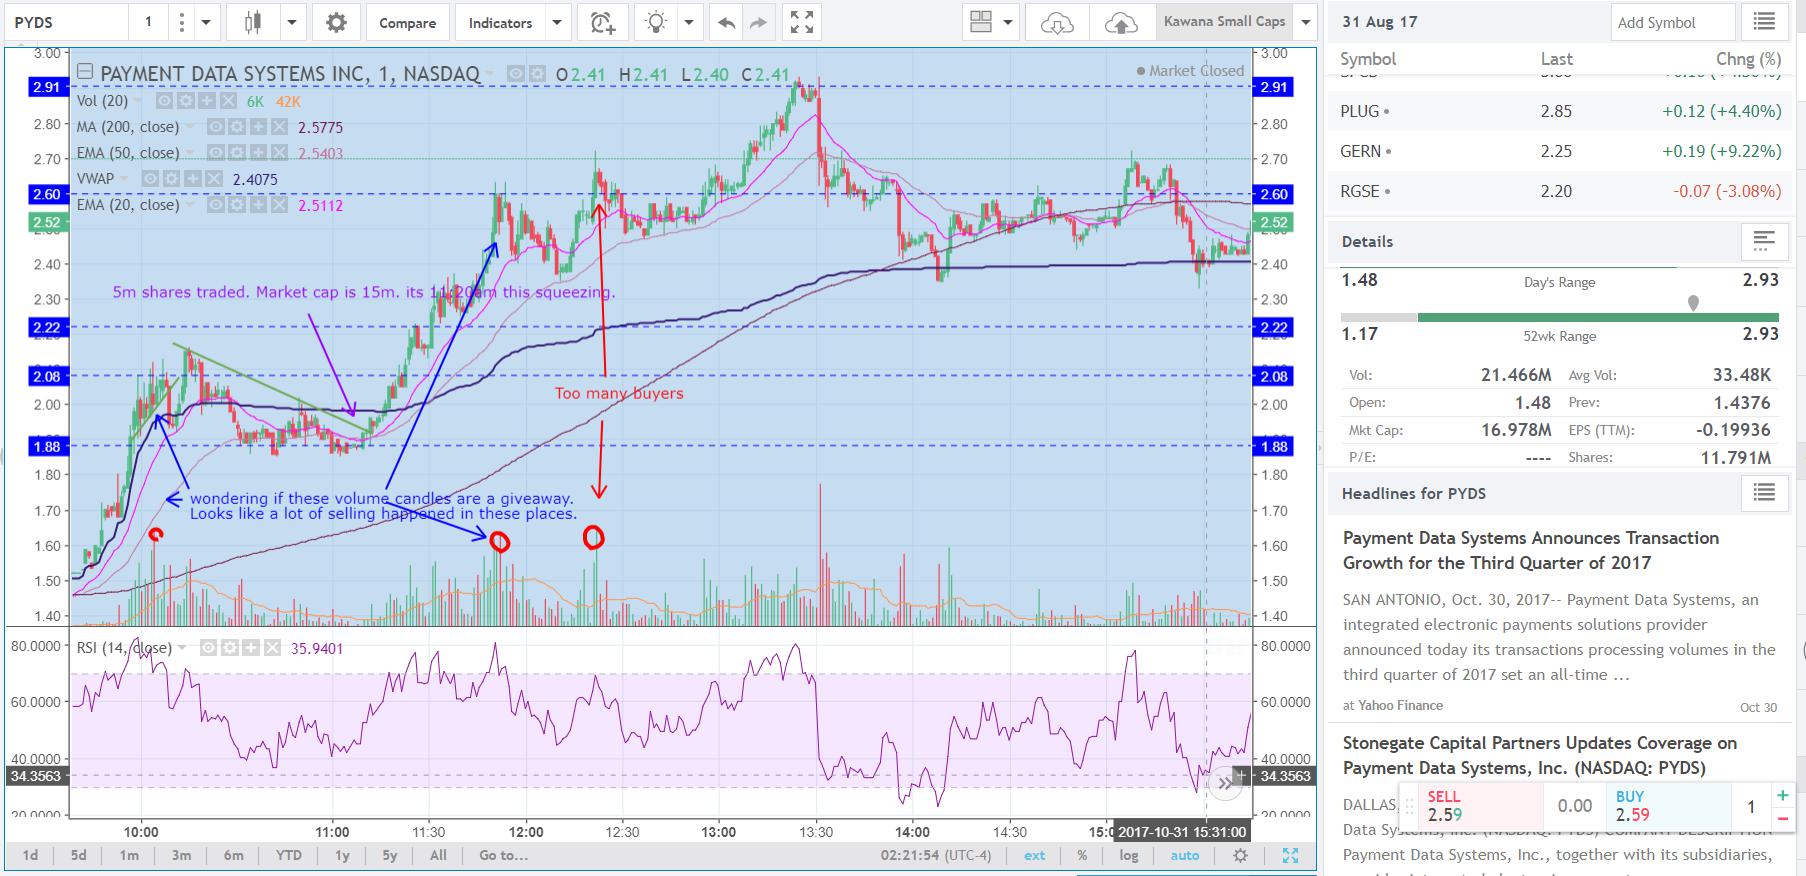Hide the EMA (50, close) line
The height and width of the screenshot is (876, 1806).
[x=216, y=153]
